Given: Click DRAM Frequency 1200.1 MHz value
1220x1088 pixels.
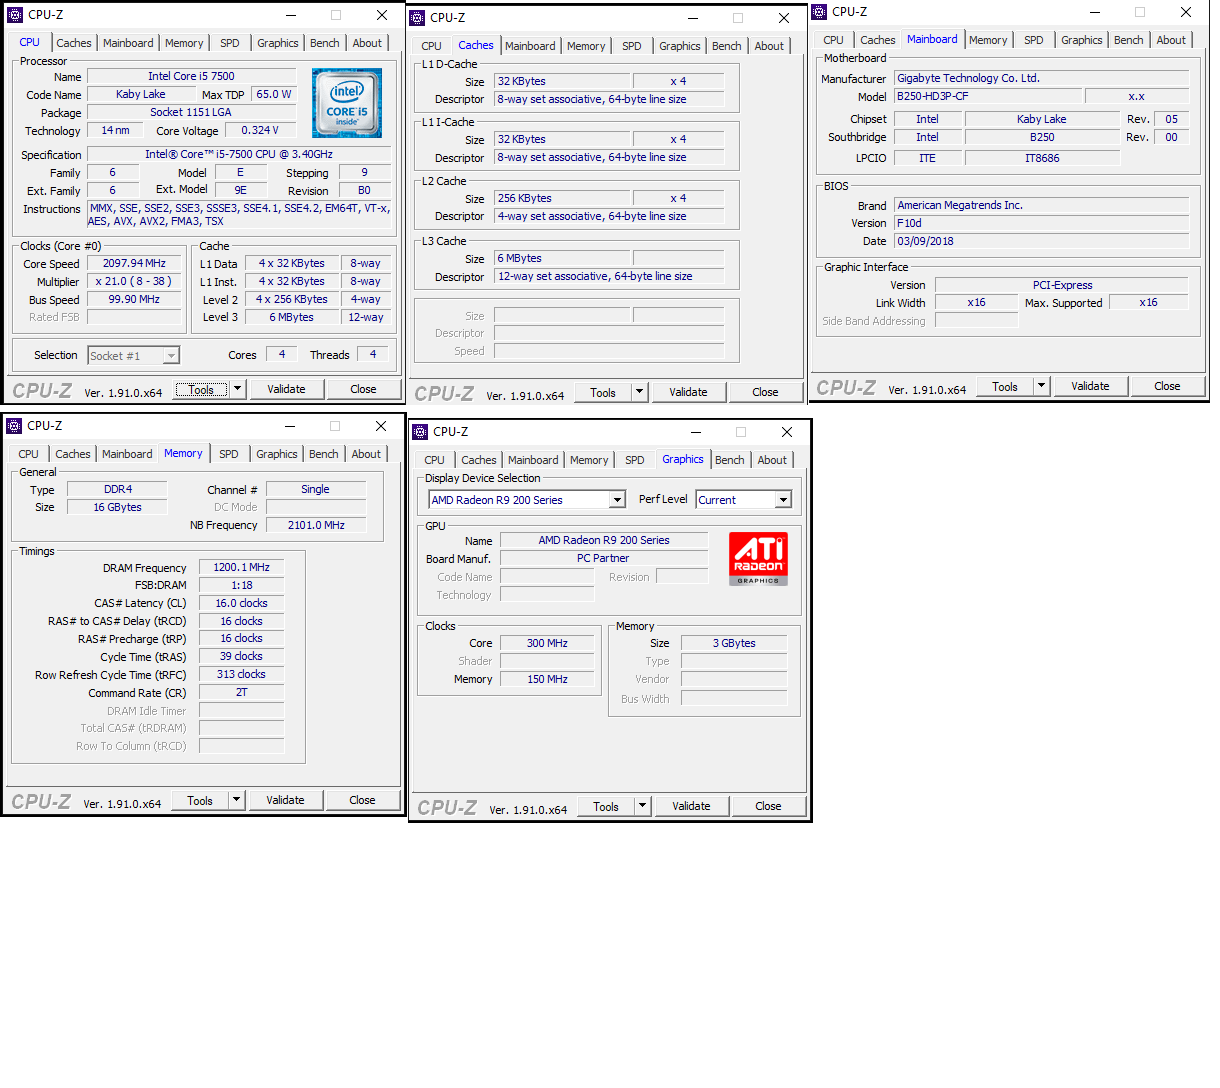Looking at the screenshot, I should 241,567.
